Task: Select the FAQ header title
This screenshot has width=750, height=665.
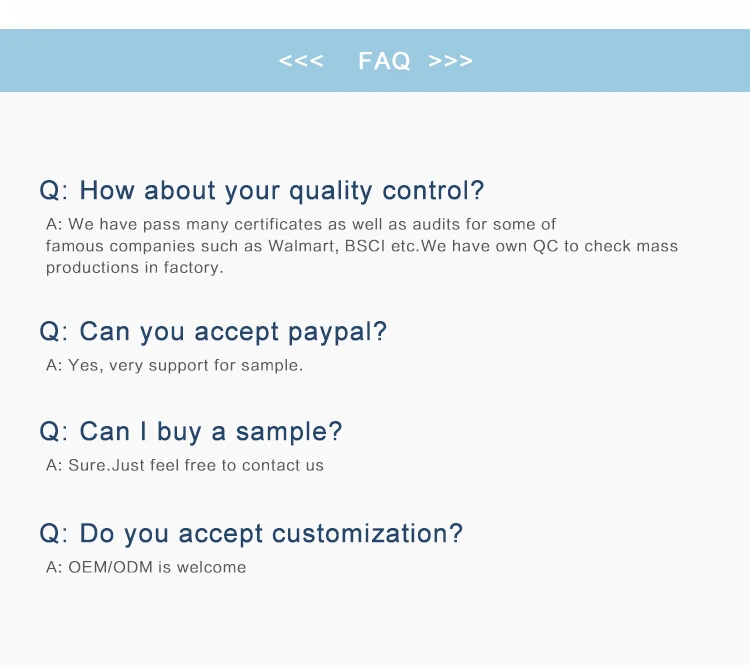Action: 384,61
